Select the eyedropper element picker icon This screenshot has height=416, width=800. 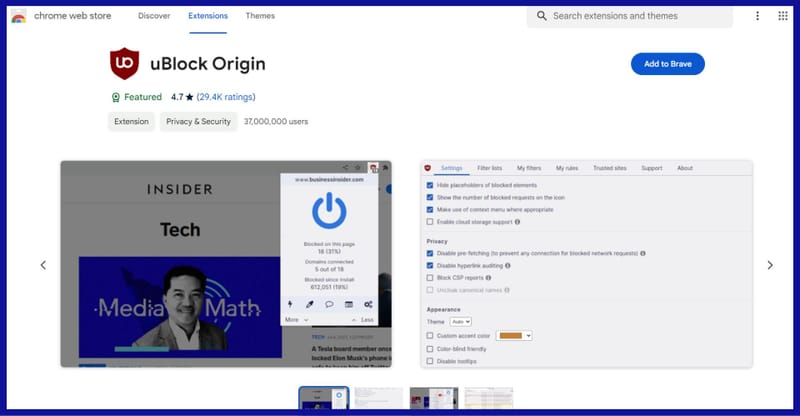(309, 304)
